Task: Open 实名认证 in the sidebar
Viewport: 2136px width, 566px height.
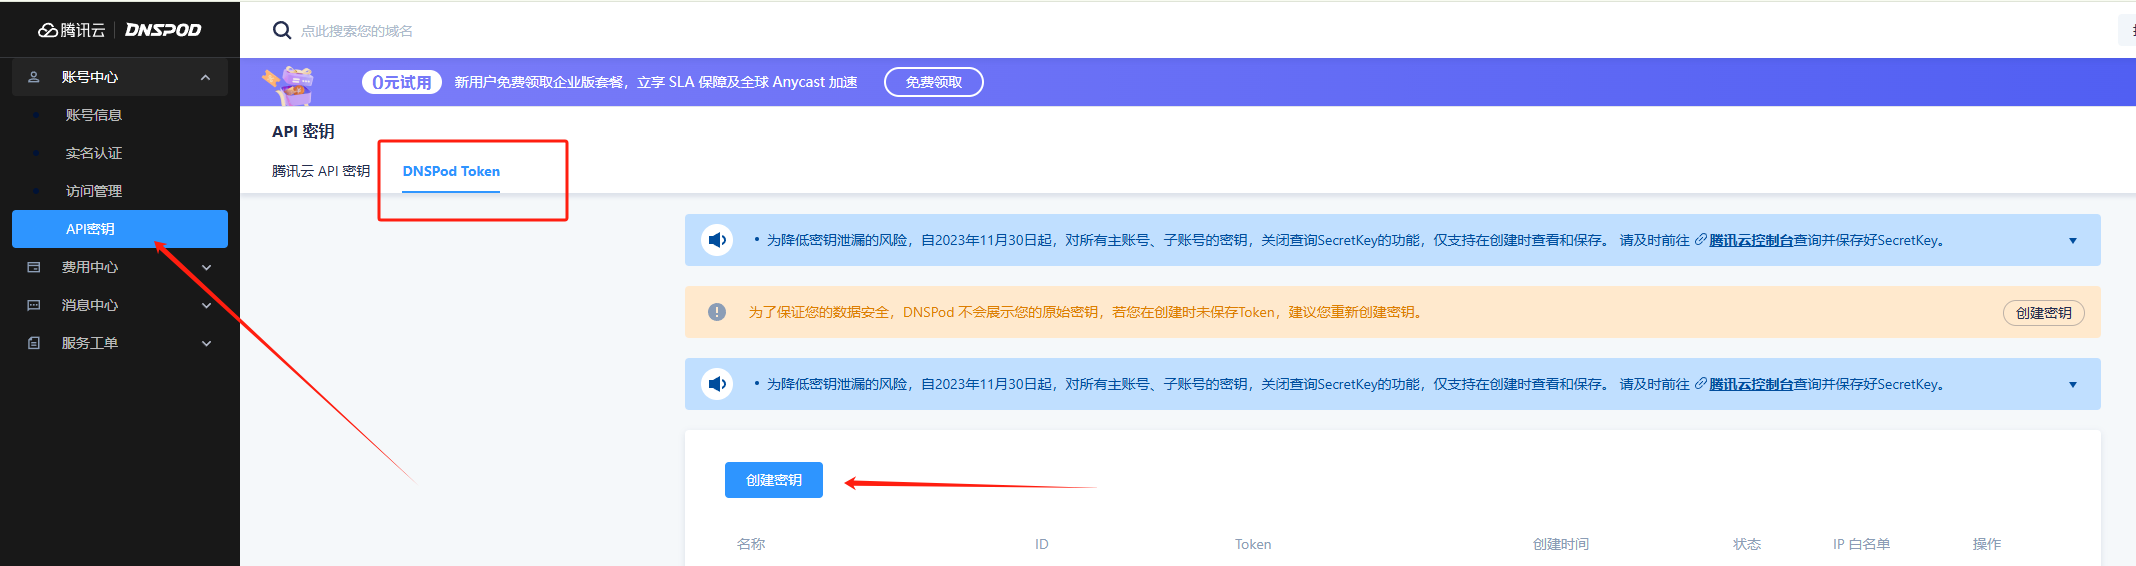Action: coord(94,153)
